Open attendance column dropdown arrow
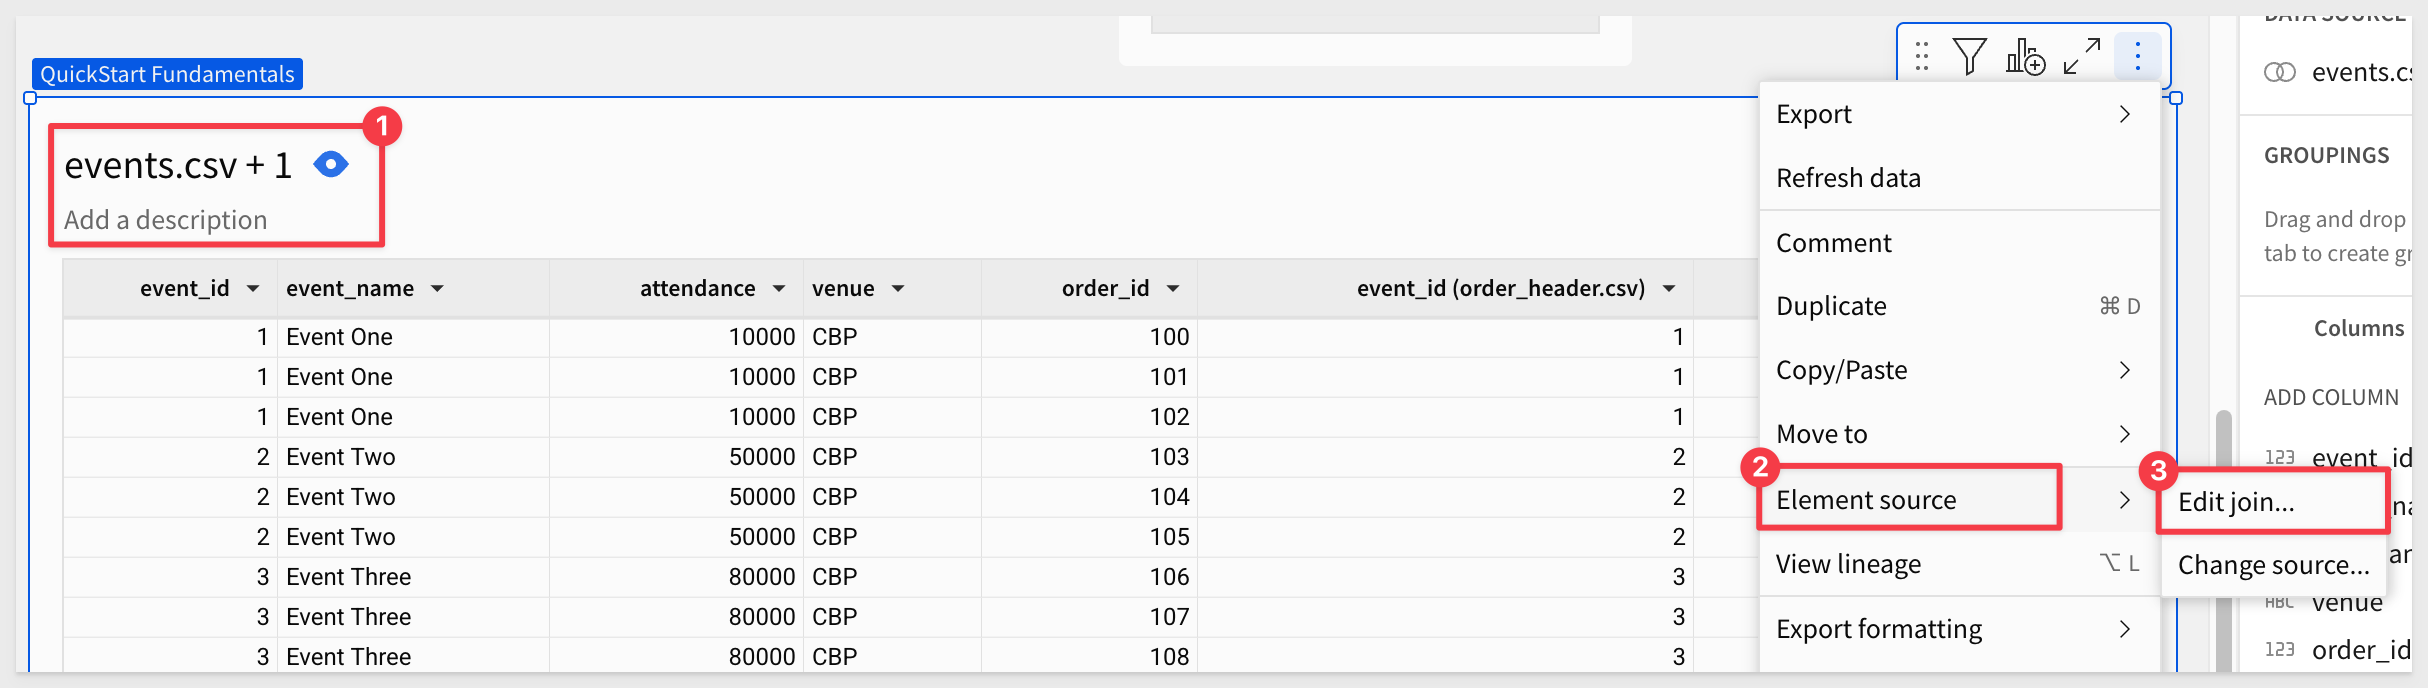The height and width of the screenshot is (688, 2428). click(x=779, y=289)
